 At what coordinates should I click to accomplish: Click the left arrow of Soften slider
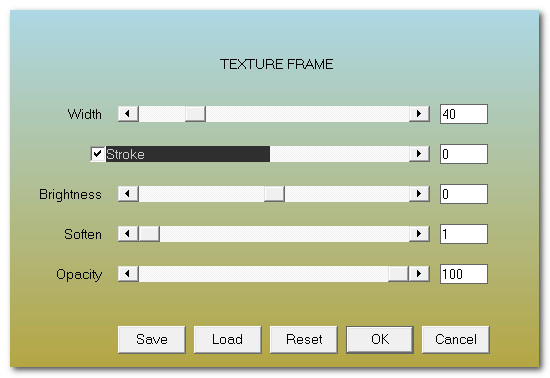[x=128, y=234]
